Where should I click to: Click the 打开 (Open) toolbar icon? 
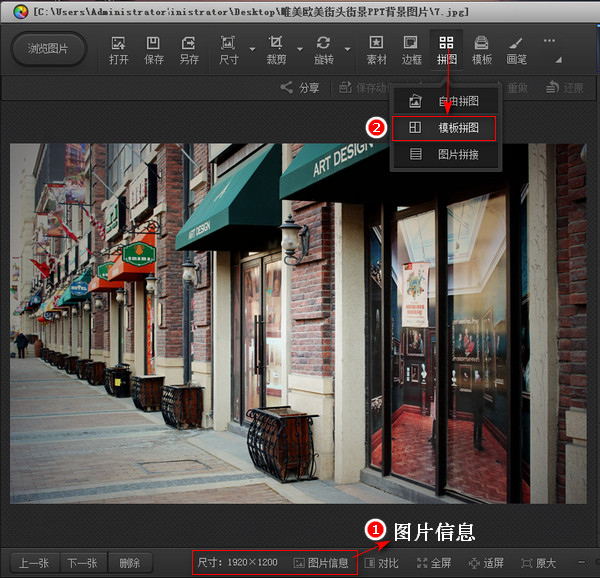[119, 50]
